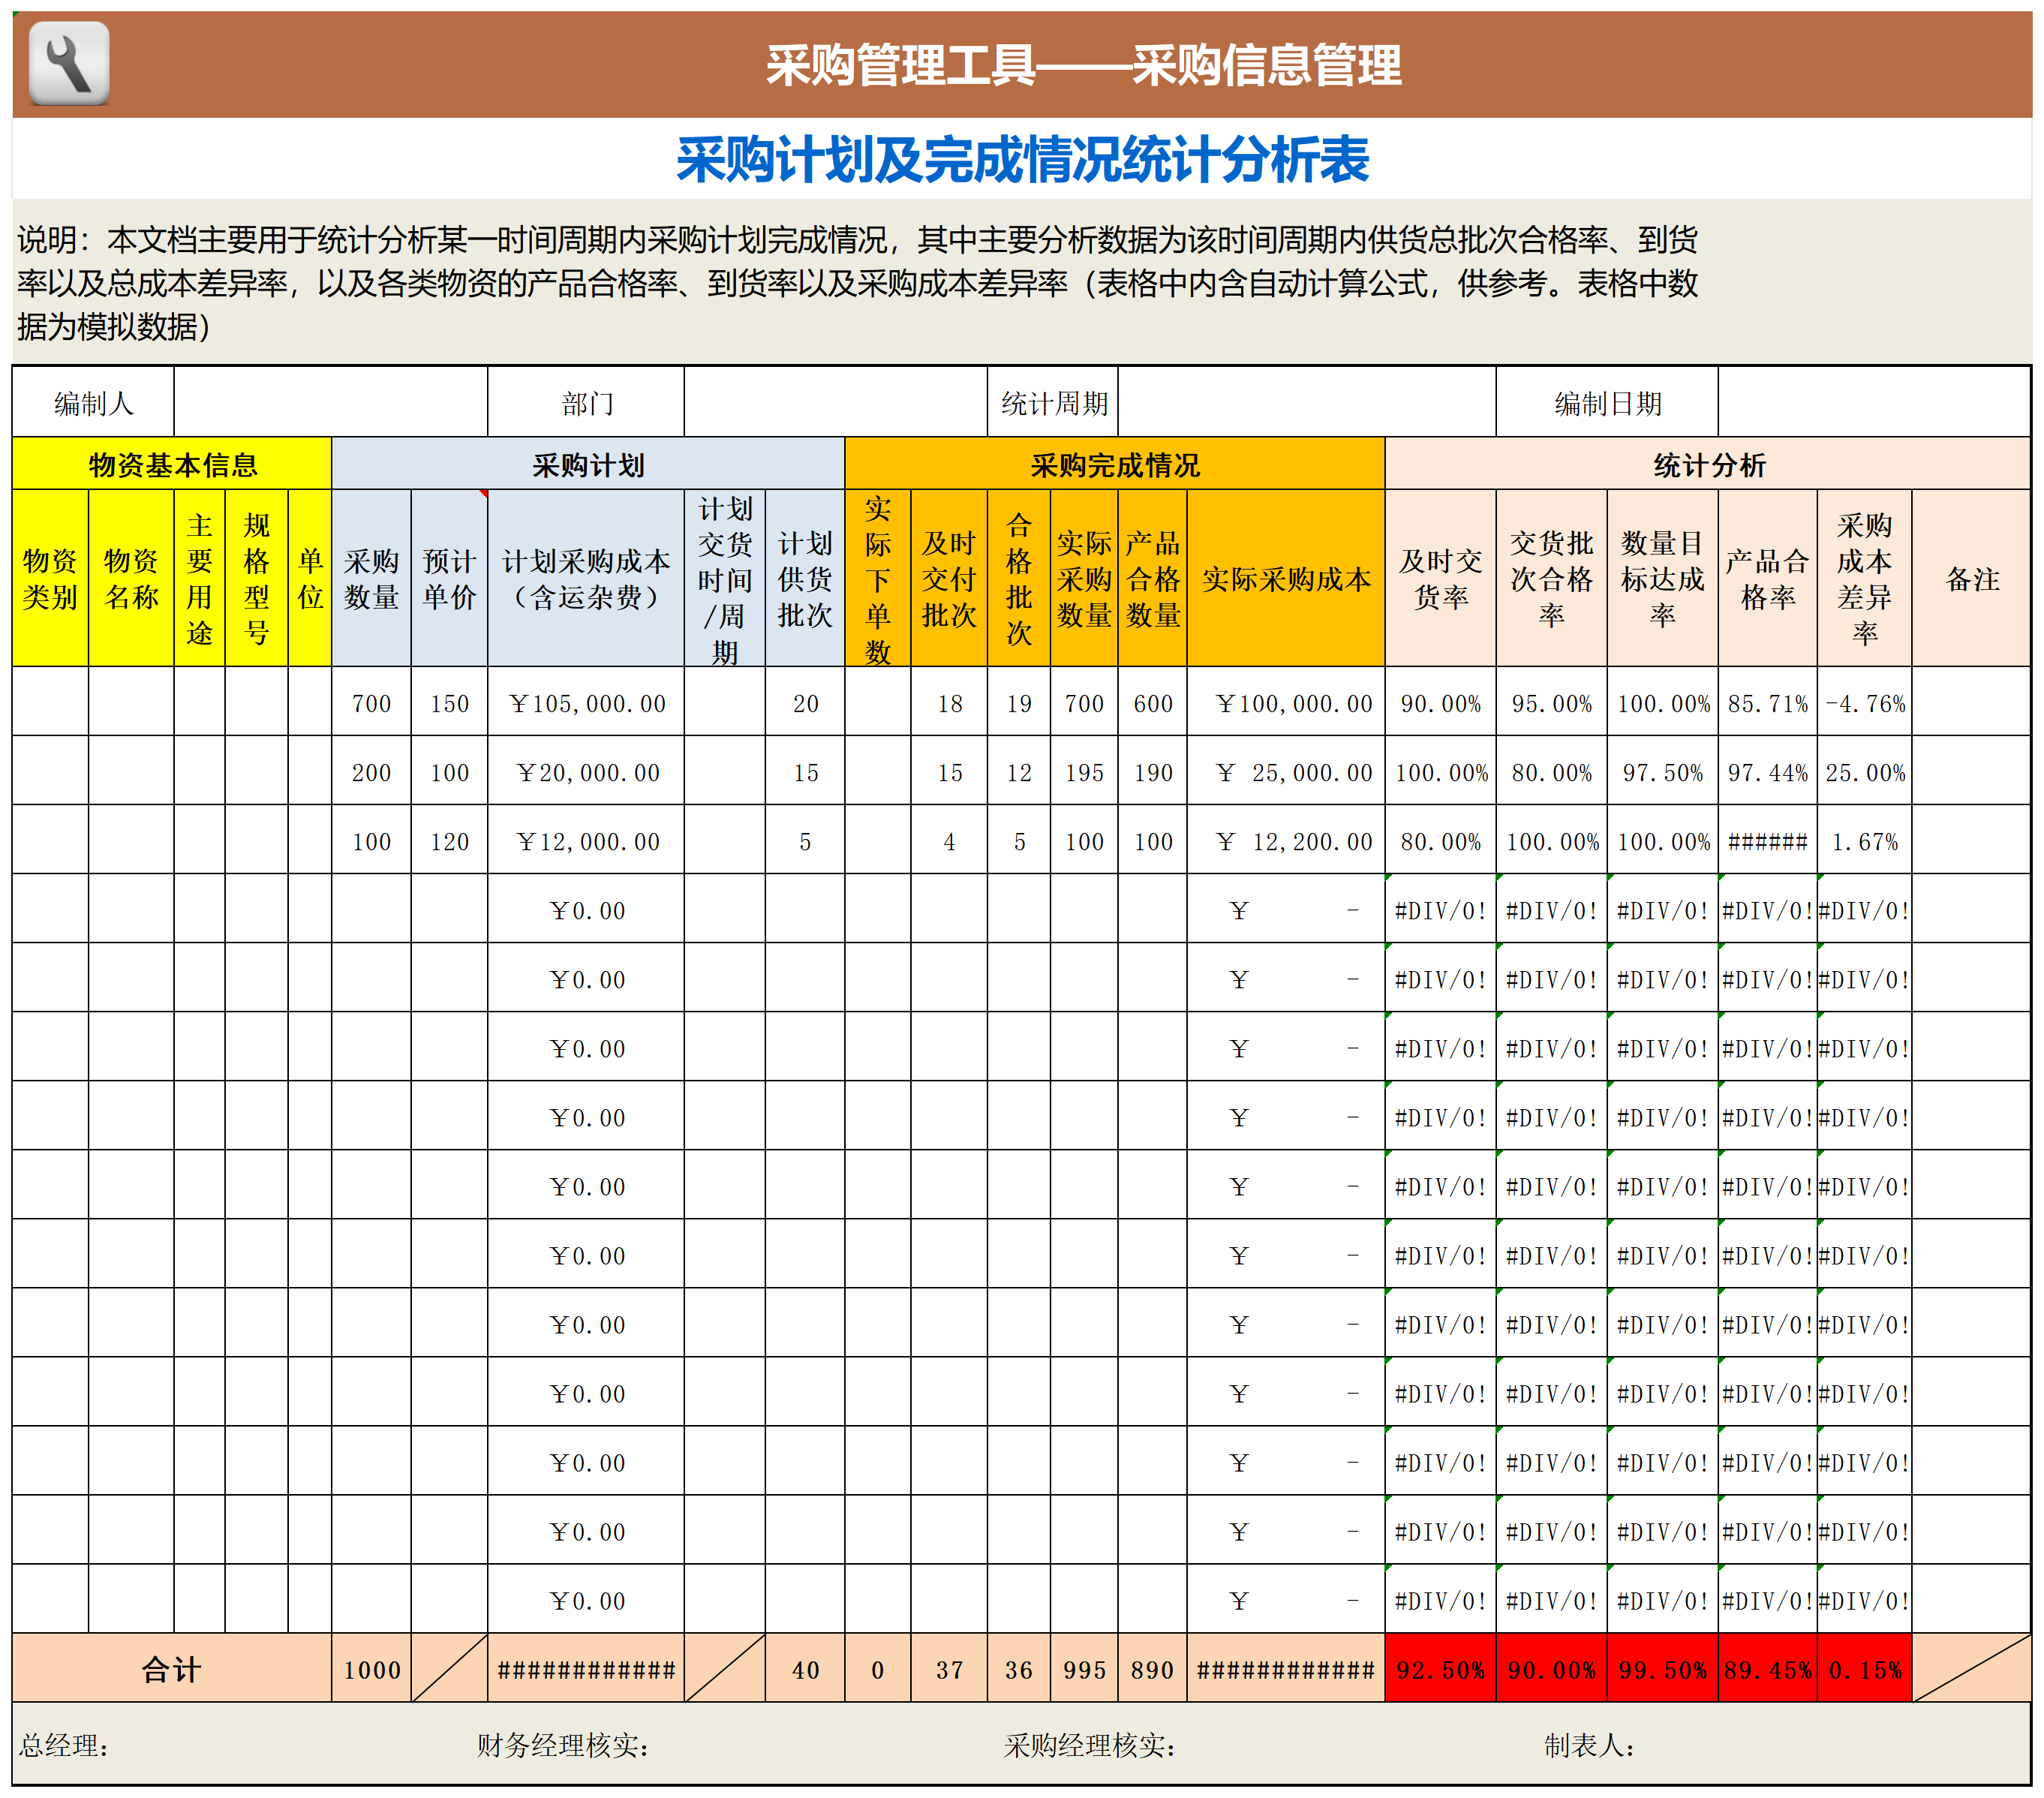
Task: Click the 及时交付批次 column header
Action: point(949,578)
